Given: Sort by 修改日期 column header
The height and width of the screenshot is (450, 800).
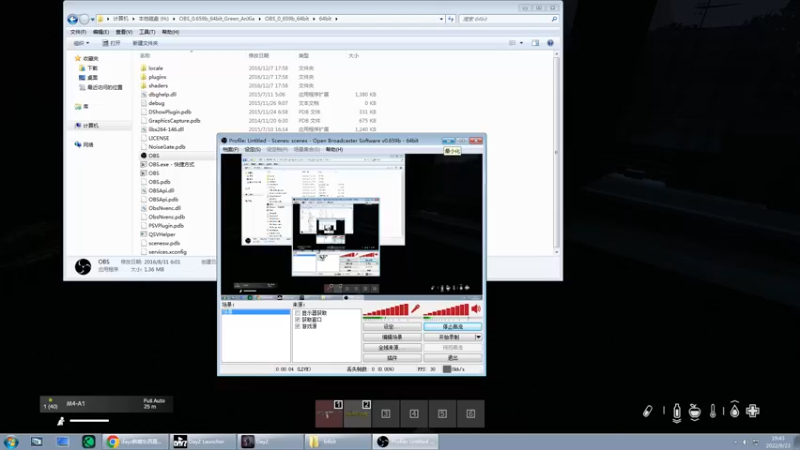Looking at the screenshot, I should pos(259,56).
